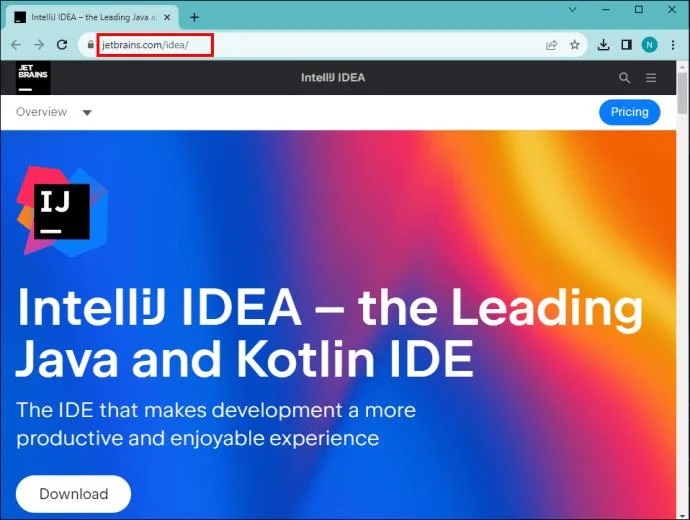Minimize the browser window

606,9
